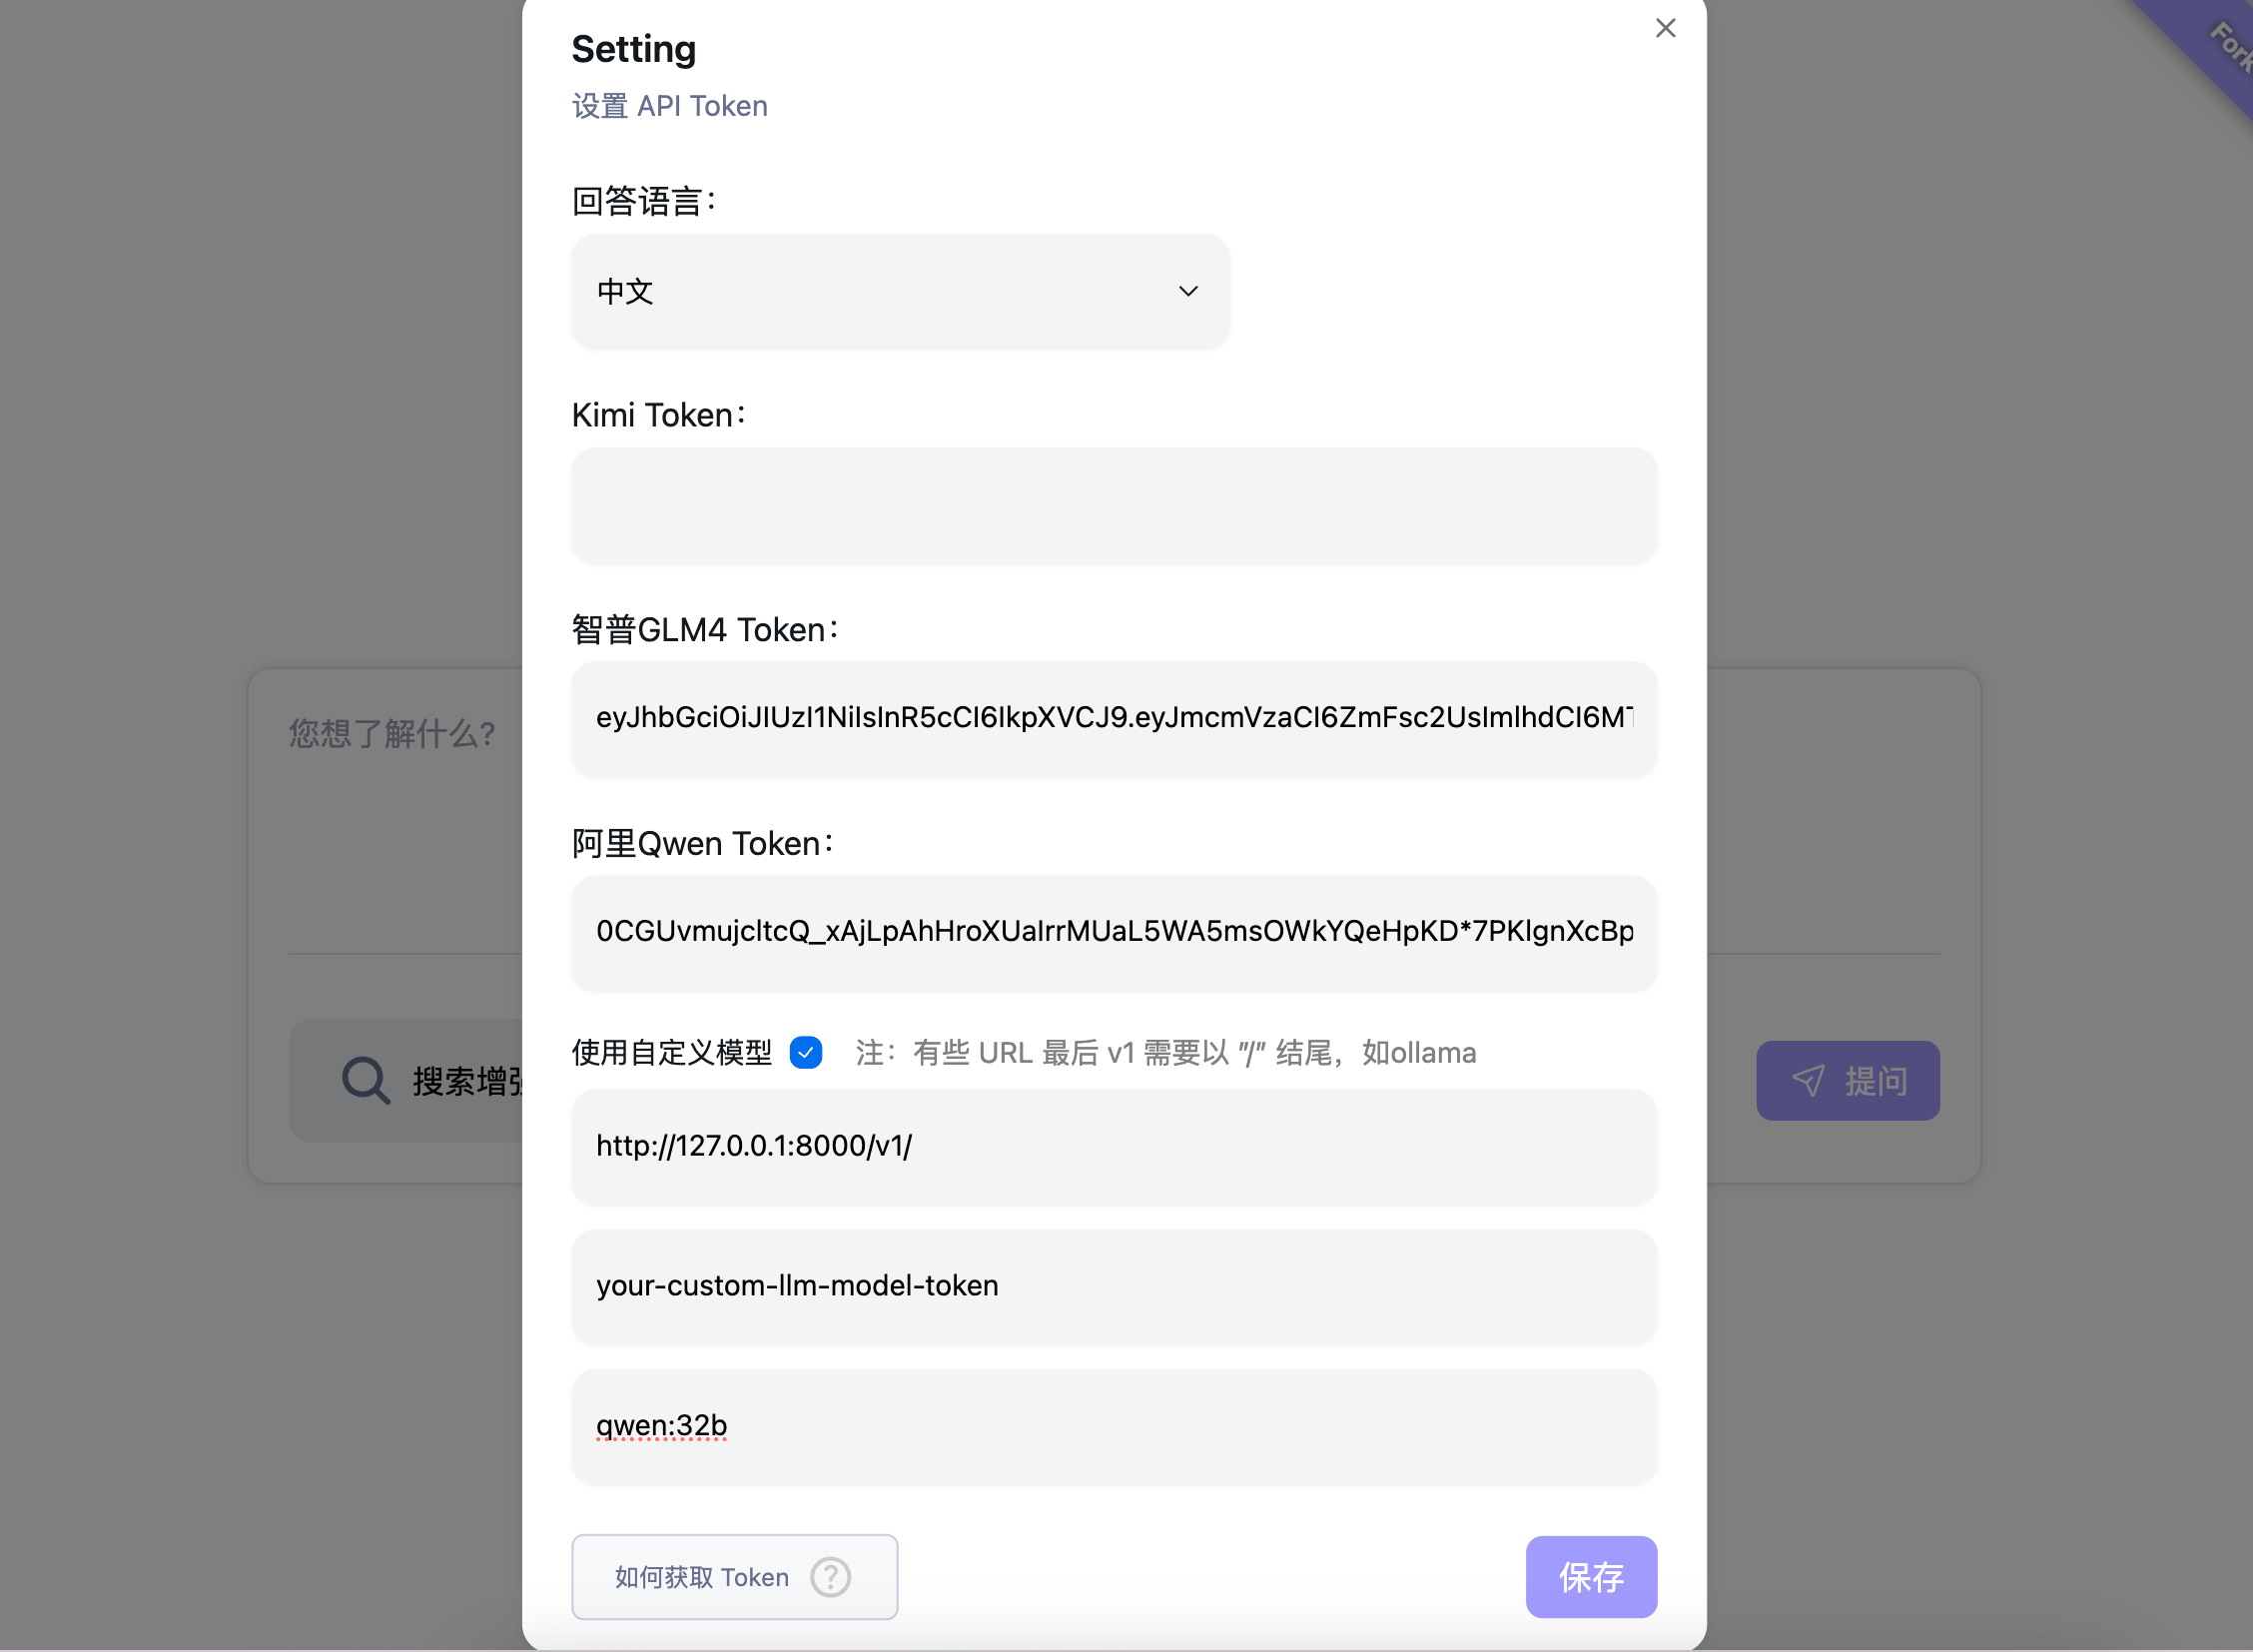
Task: Click the 阿里Qwen Token input field
Action: 1113,933
